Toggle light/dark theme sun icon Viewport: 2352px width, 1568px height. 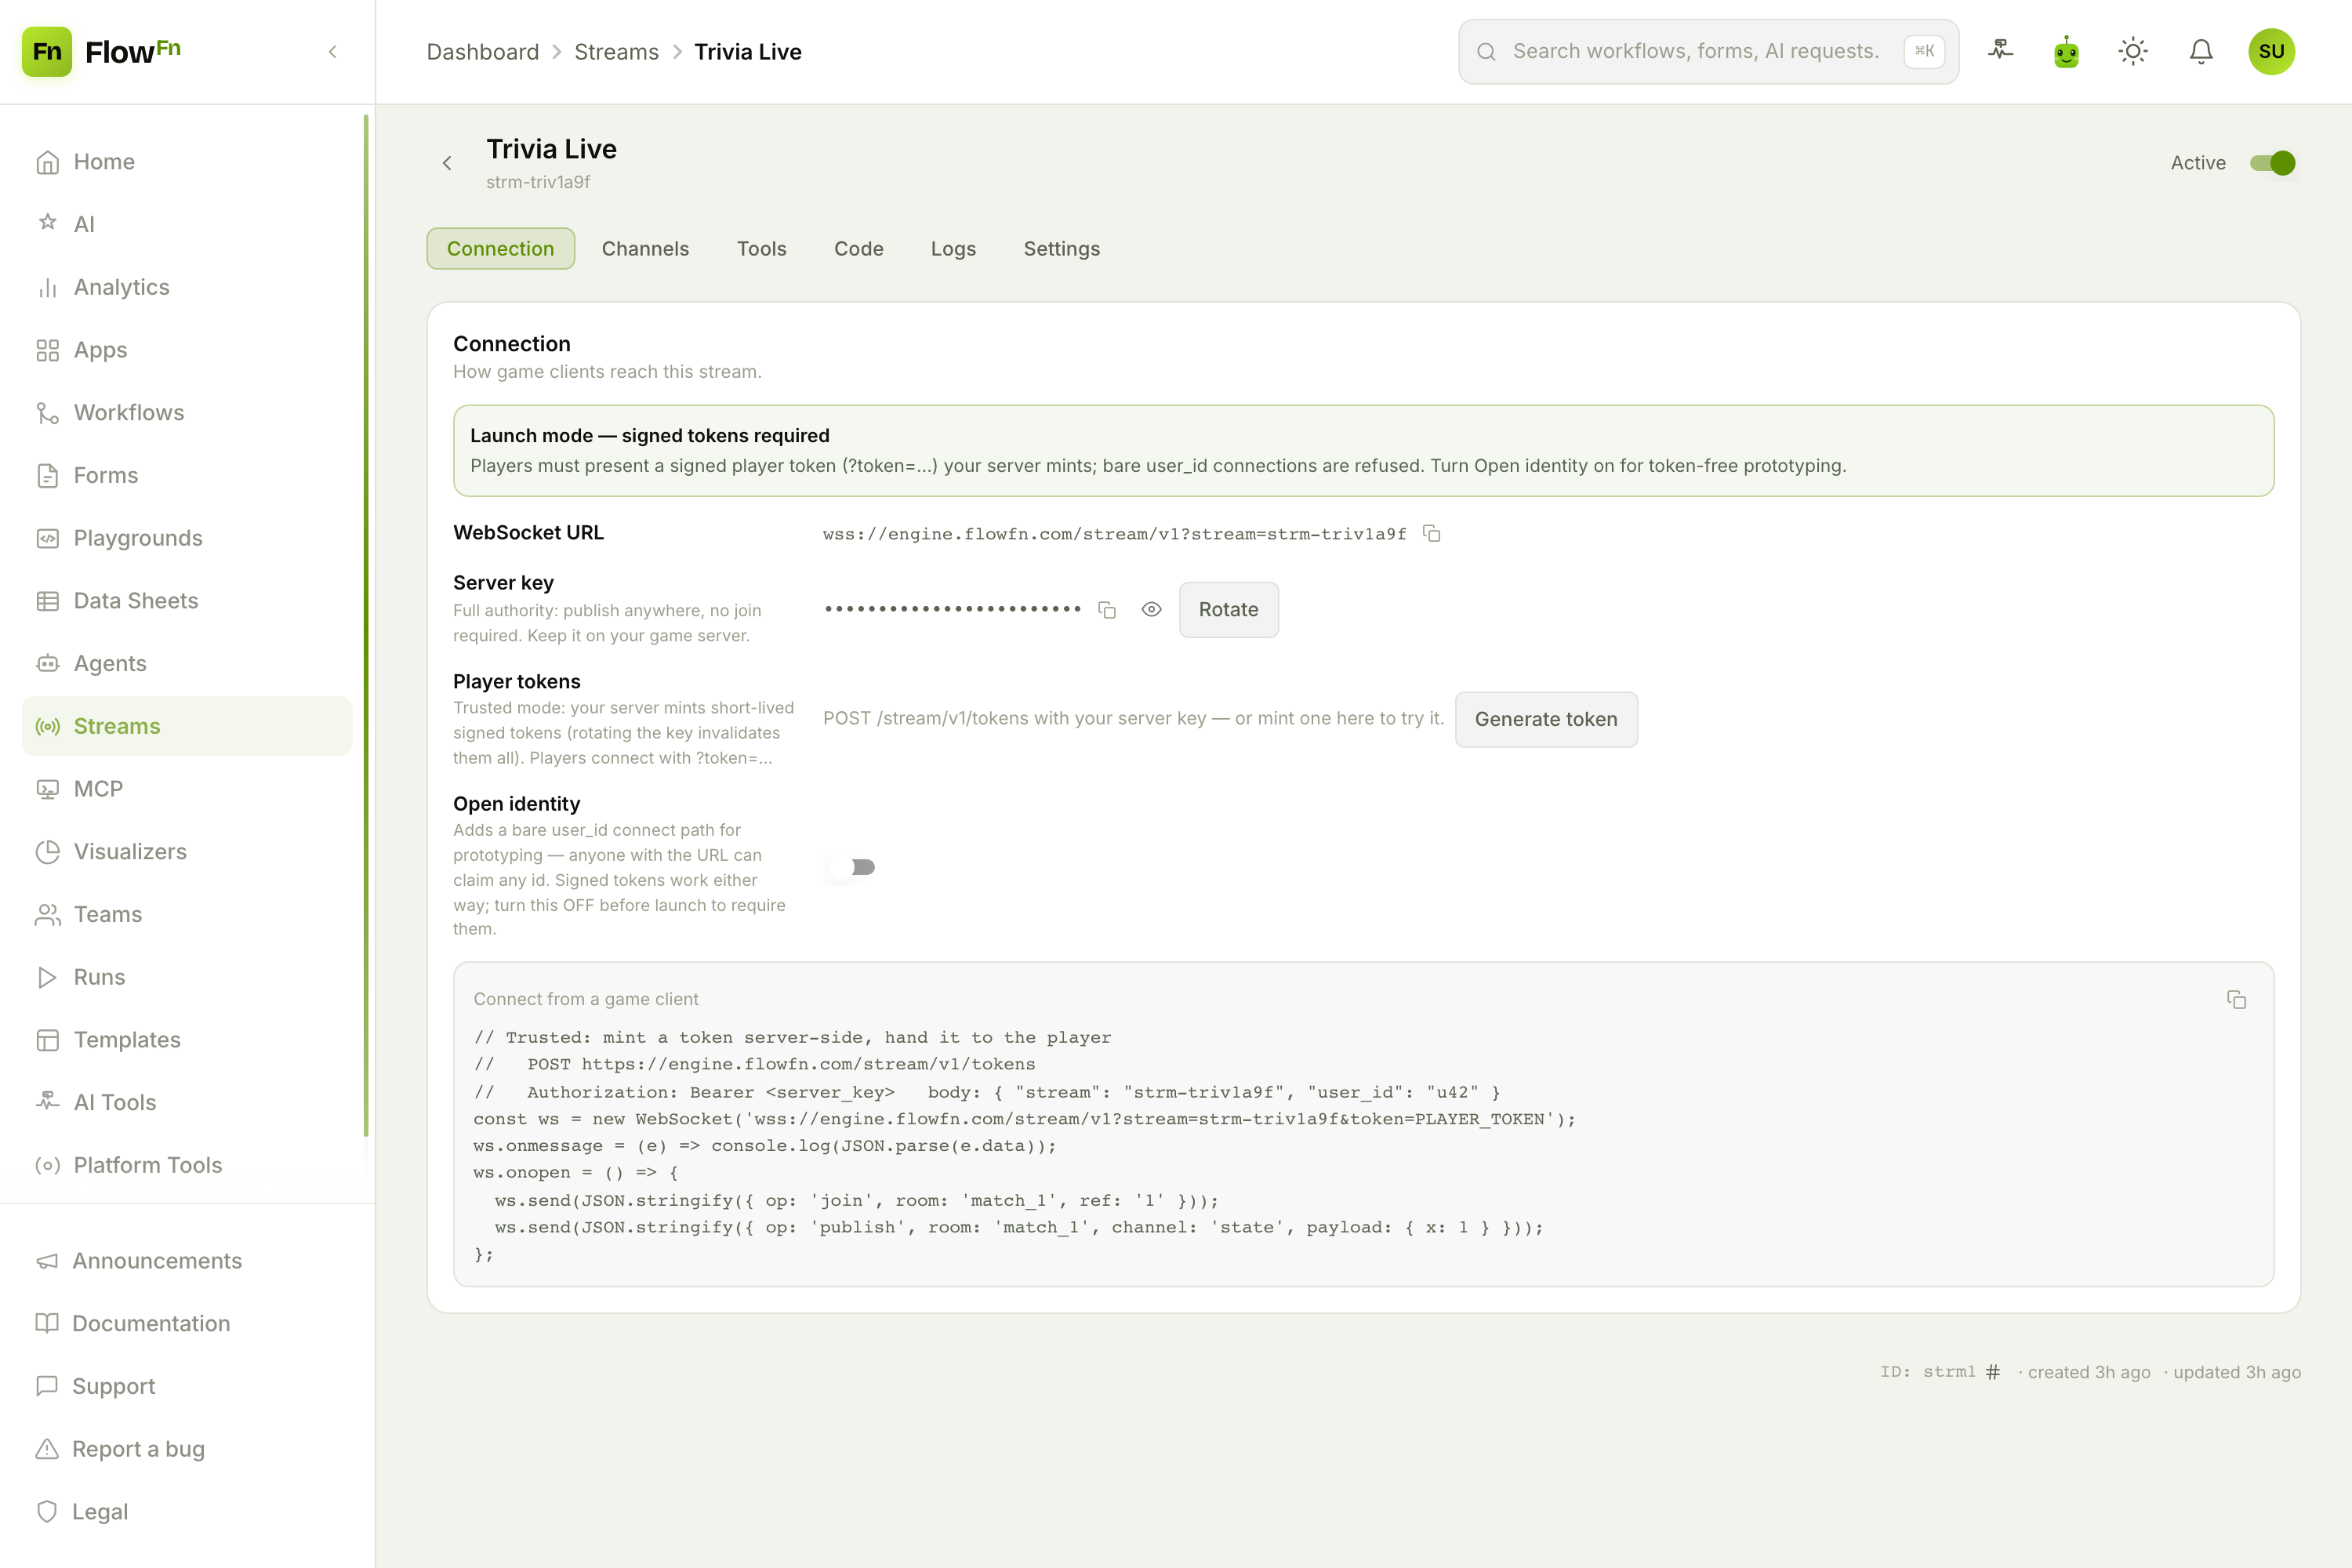[x=2133, y=51]
